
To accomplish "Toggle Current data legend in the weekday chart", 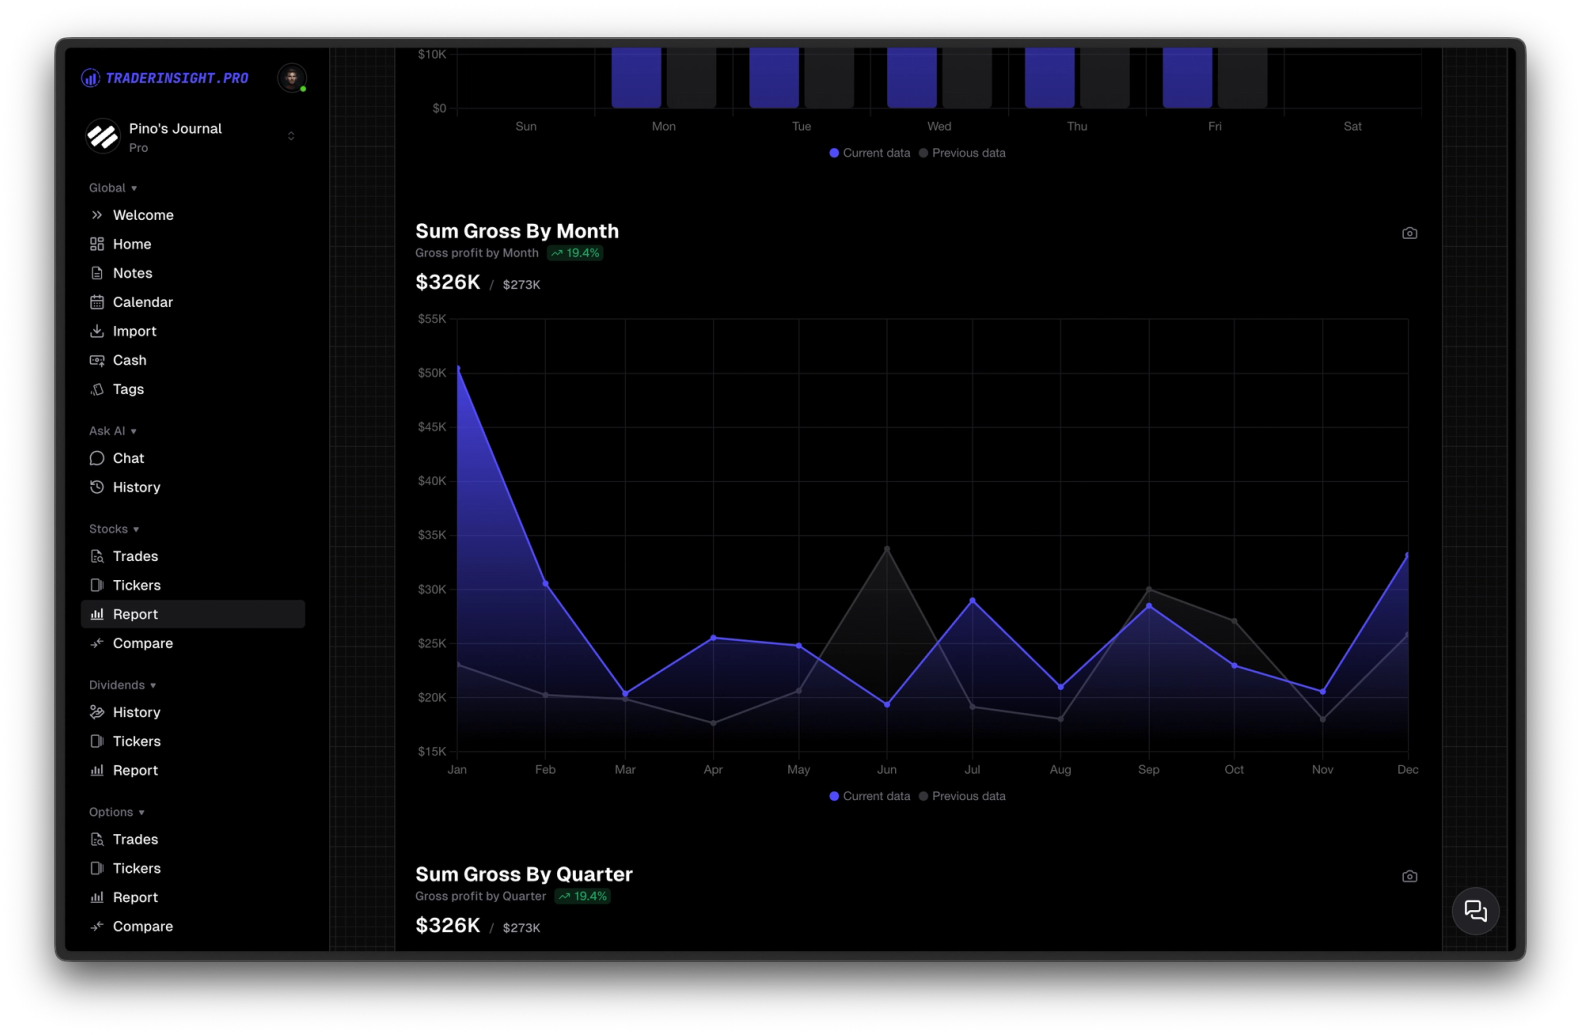I will pyautogui.click(x=870, y=153).
